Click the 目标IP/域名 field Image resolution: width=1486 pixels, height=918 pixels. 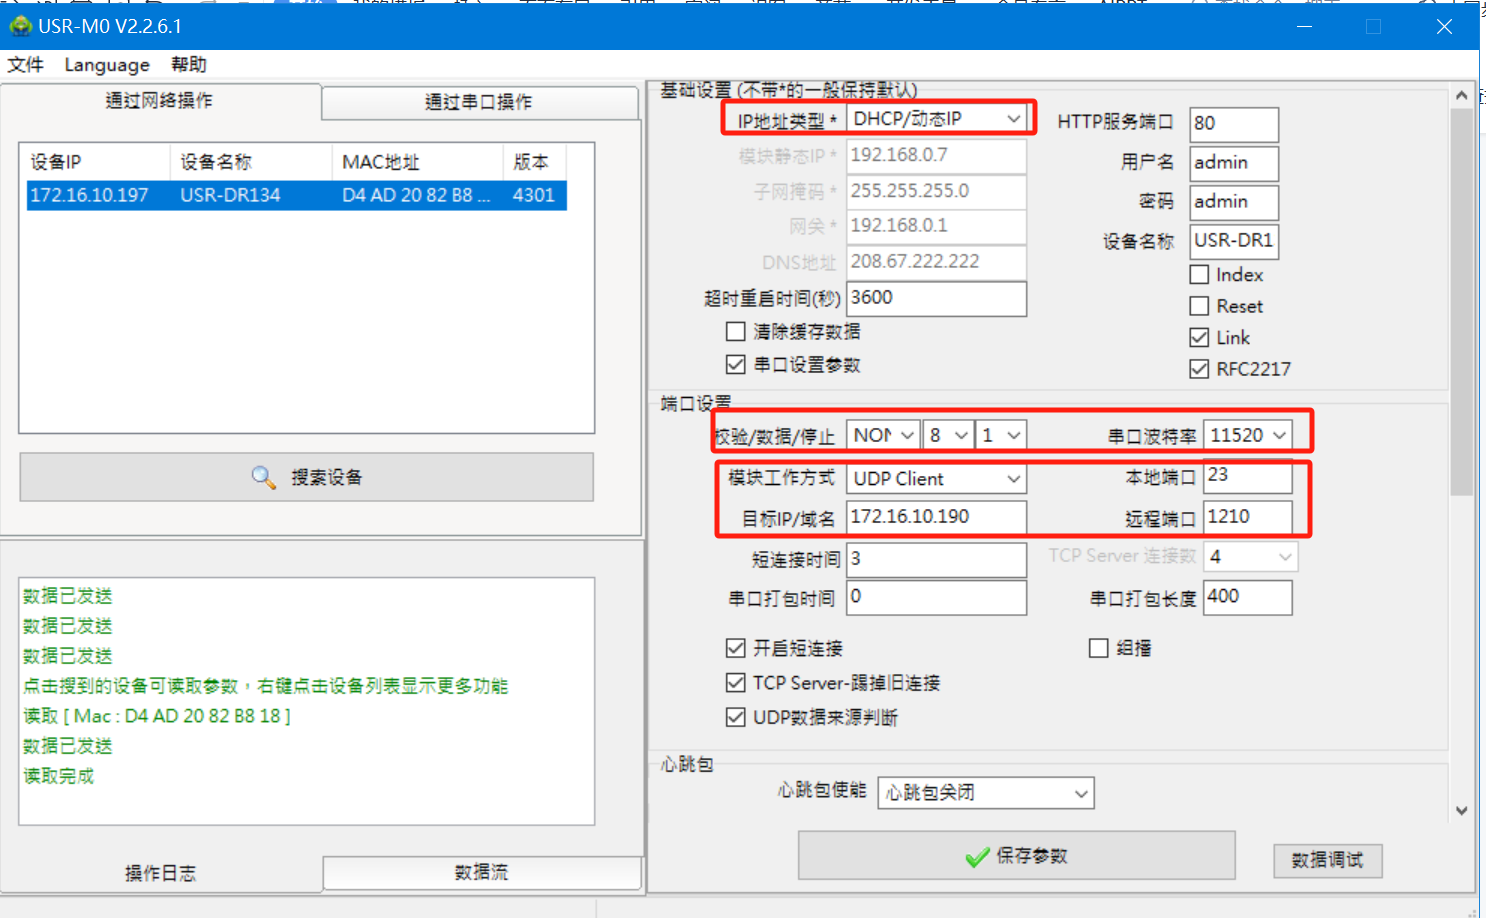click(936, 517)
